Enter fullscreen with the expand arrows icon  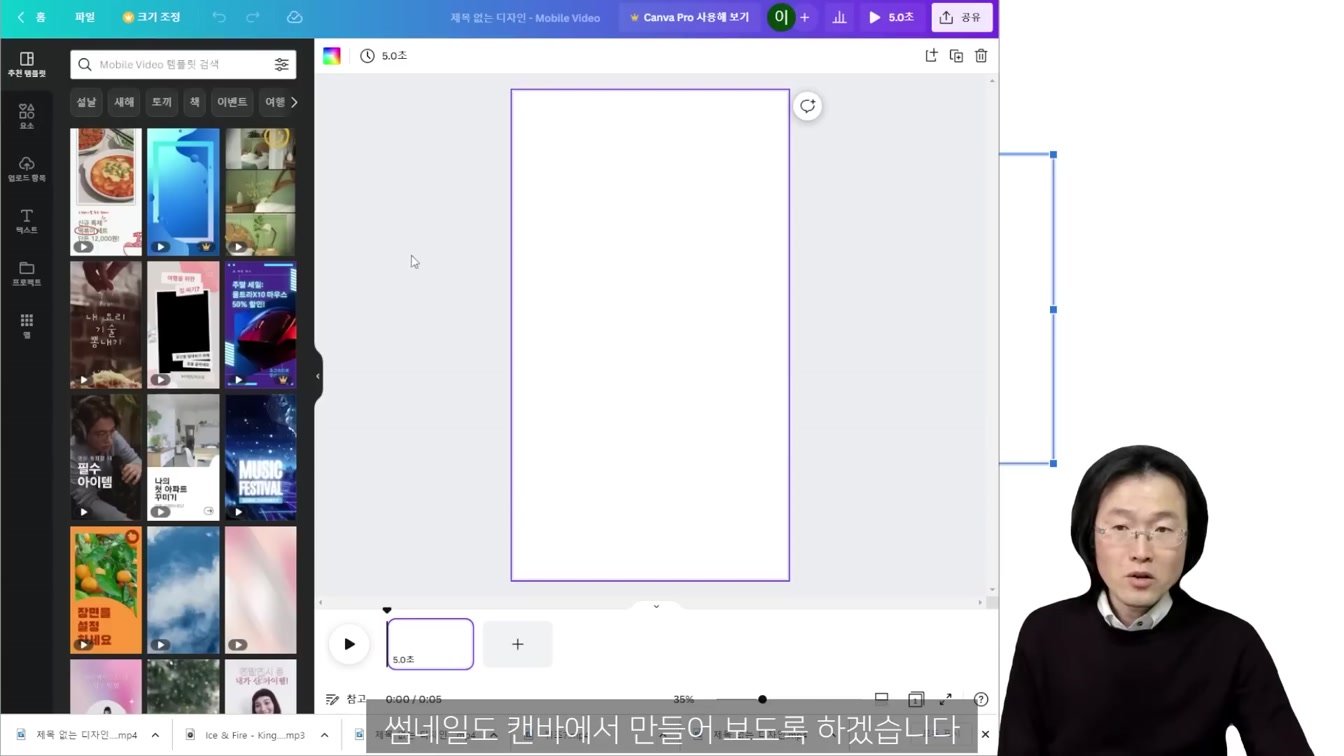coord(946,699)
